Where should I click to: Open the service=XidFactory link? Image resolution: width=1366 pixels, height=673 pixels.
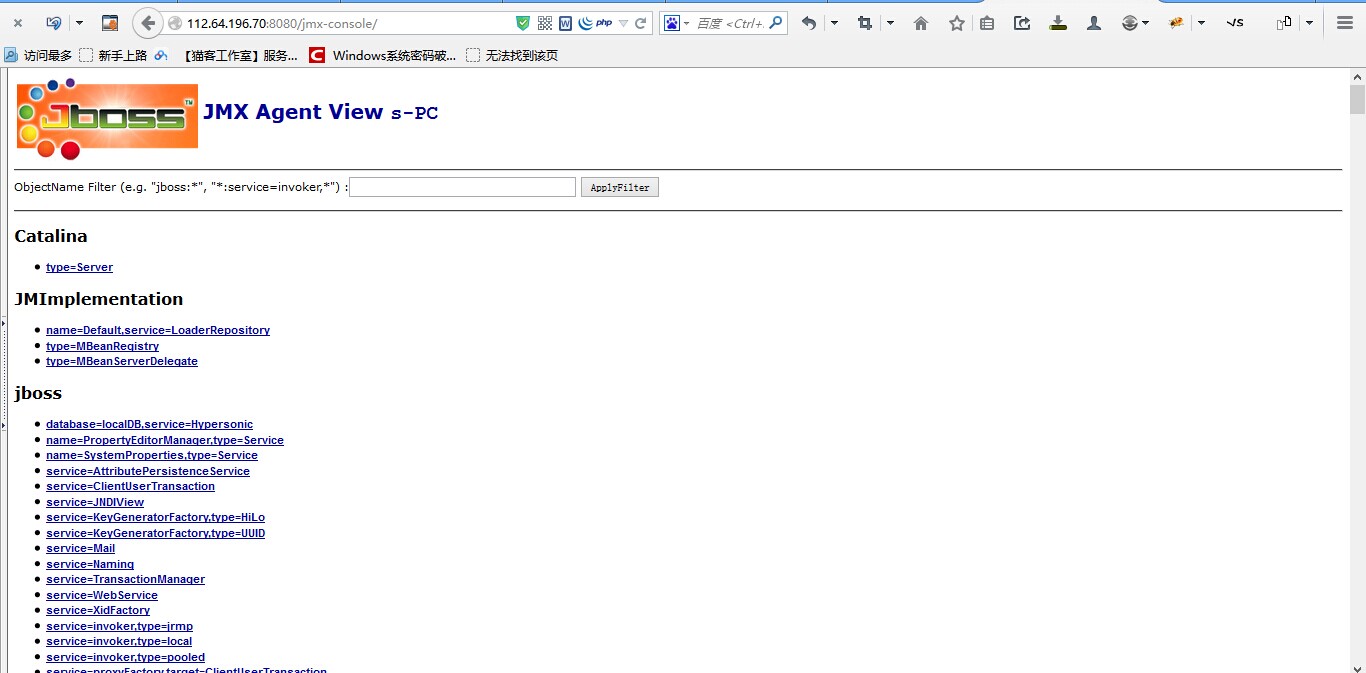[98, 610]
